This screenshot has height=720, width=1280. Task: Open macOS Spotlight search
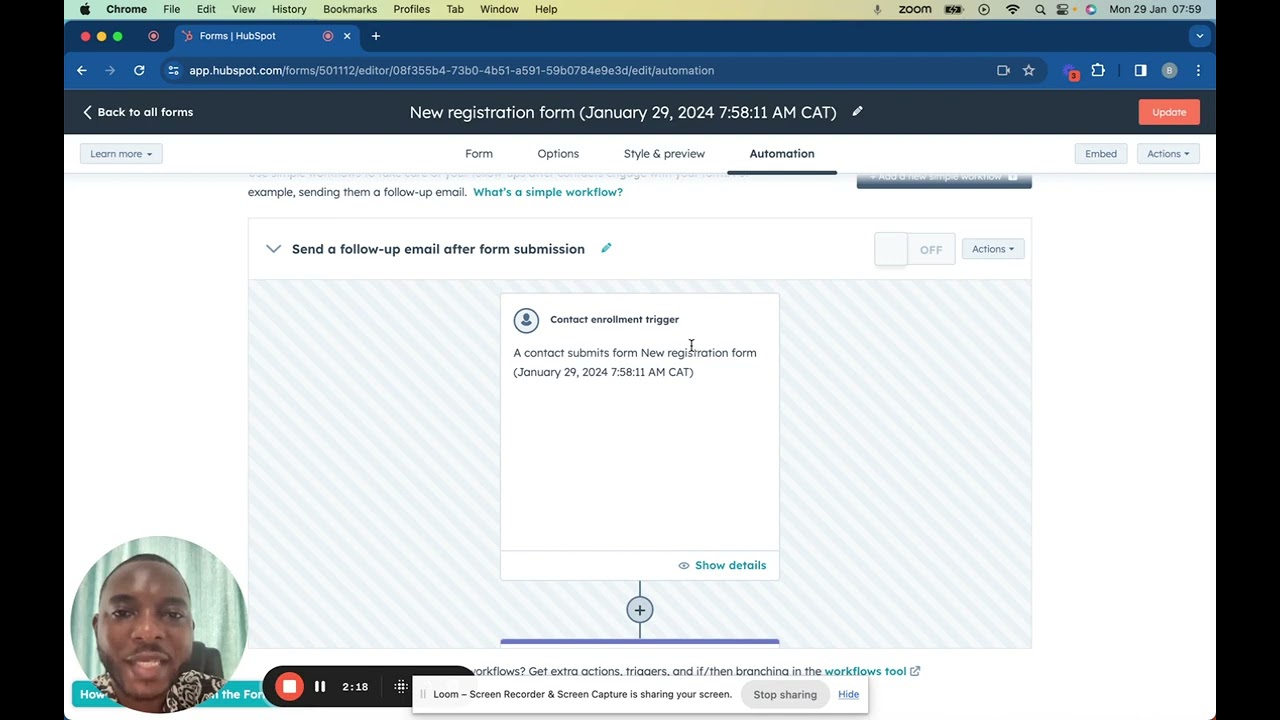pyautogui.click(x=1040, y=9)
